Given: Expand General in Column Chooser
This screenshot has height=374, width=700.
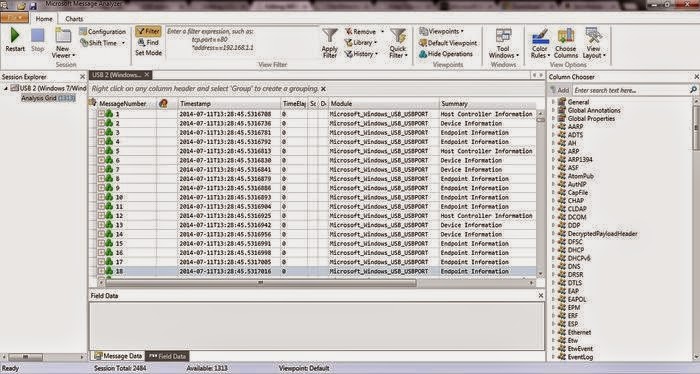Looking at the screenshot, I should (554, 102).
